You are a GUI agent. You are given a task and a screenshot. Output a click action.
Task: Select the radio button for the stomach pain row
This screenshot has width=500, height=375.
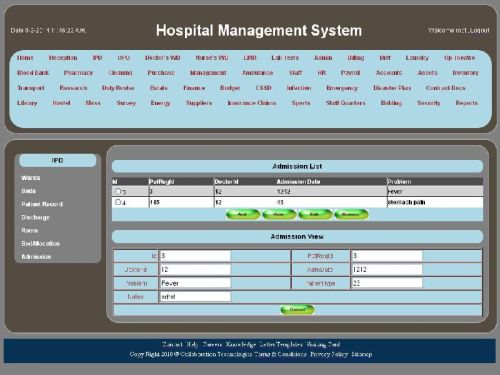[118, 202]
